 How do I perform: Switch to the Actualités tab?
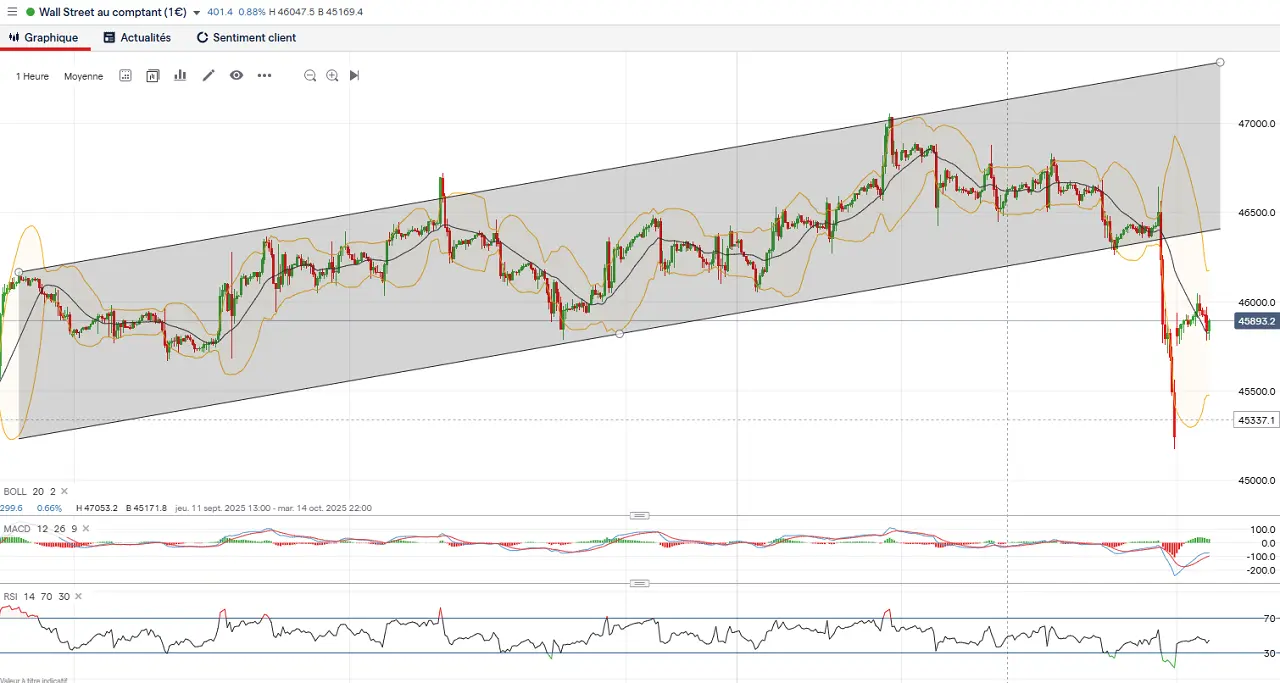[x=137, y=38]
